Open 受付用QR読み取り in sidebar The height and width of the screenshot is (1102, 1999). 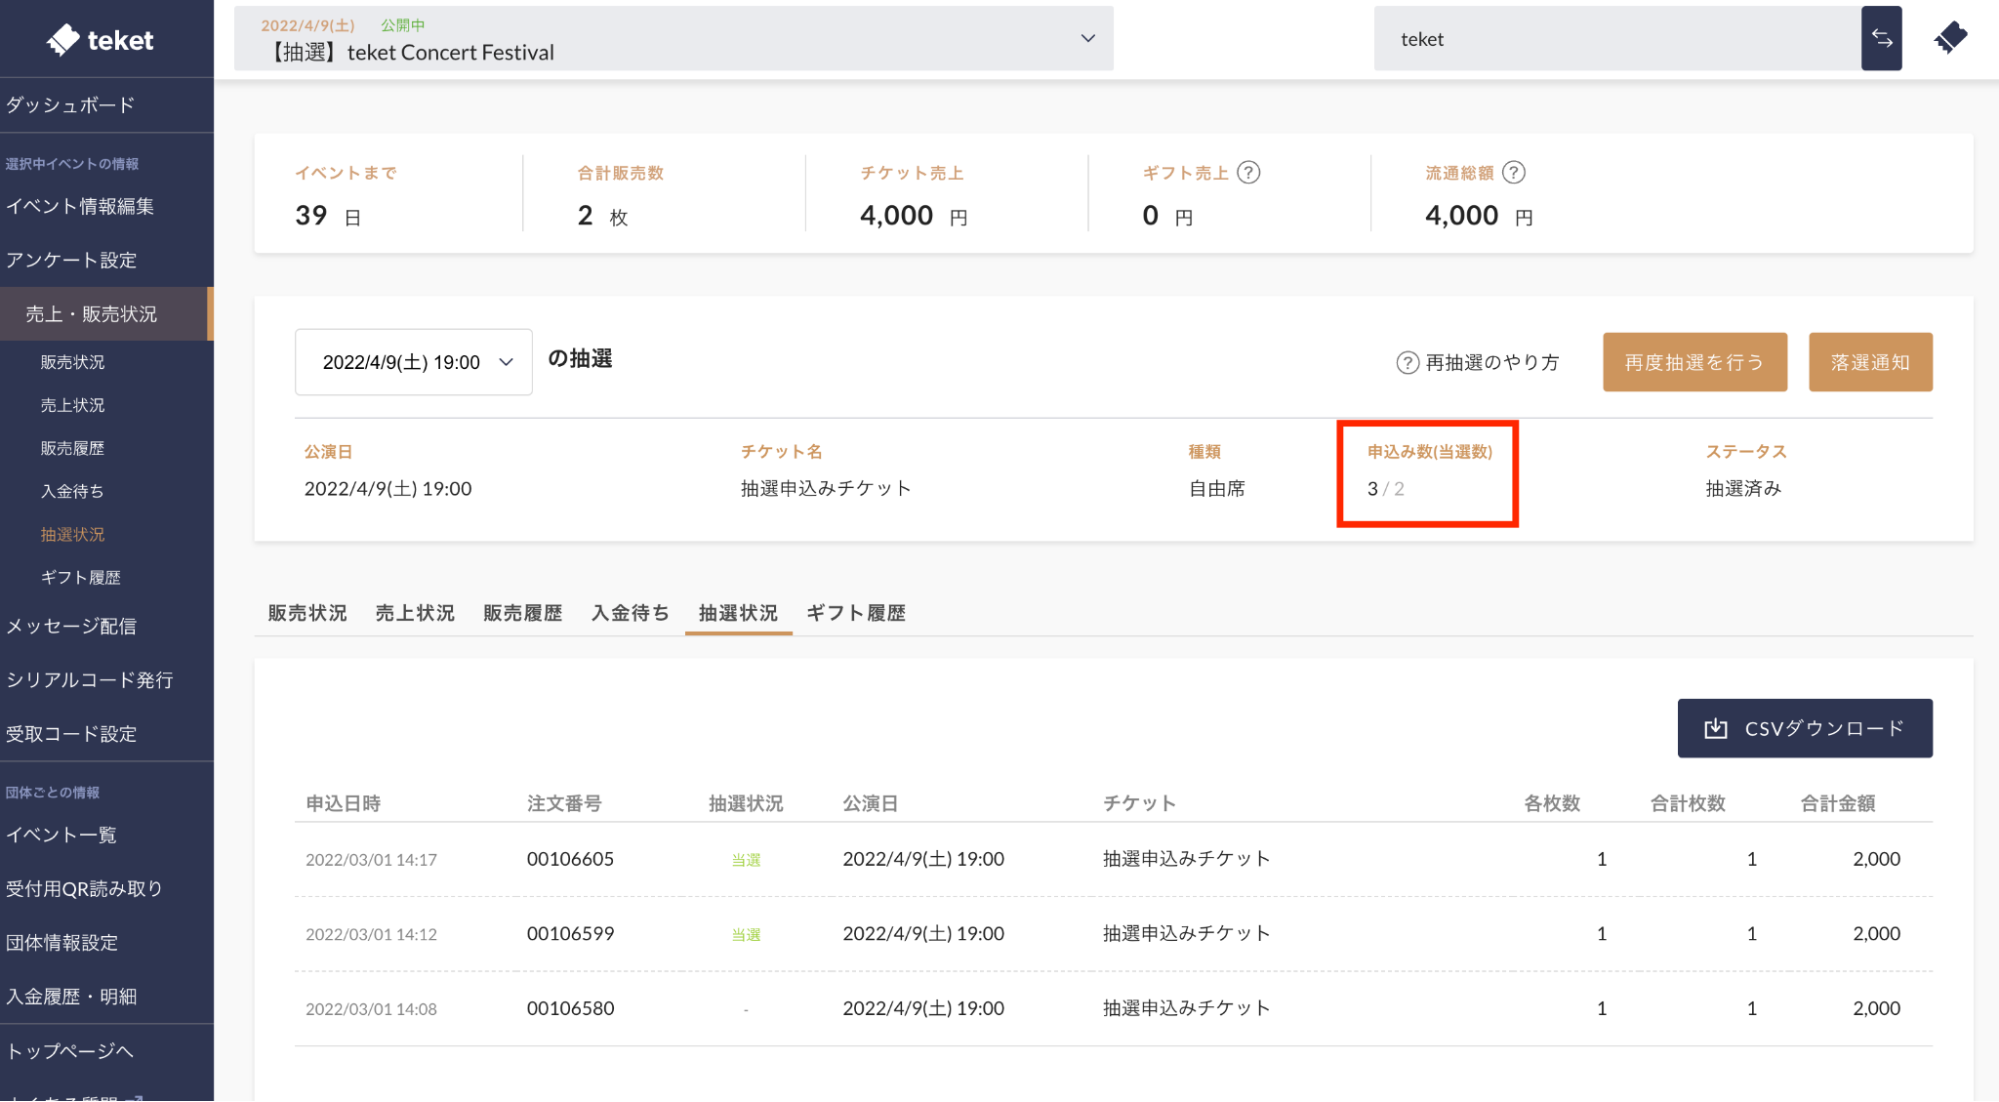(84, 888)
